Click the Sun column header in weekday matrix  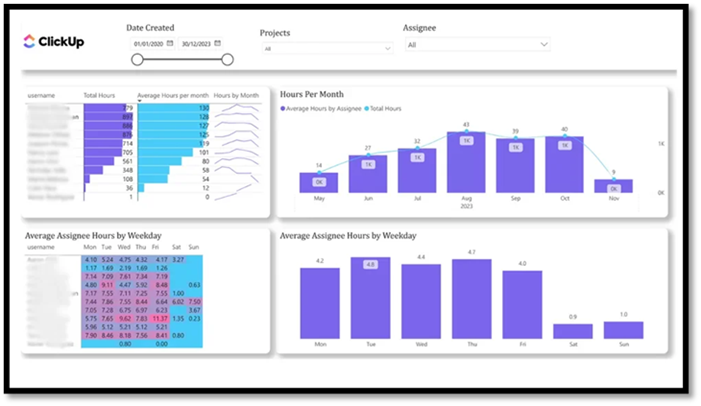click(193, 246)
